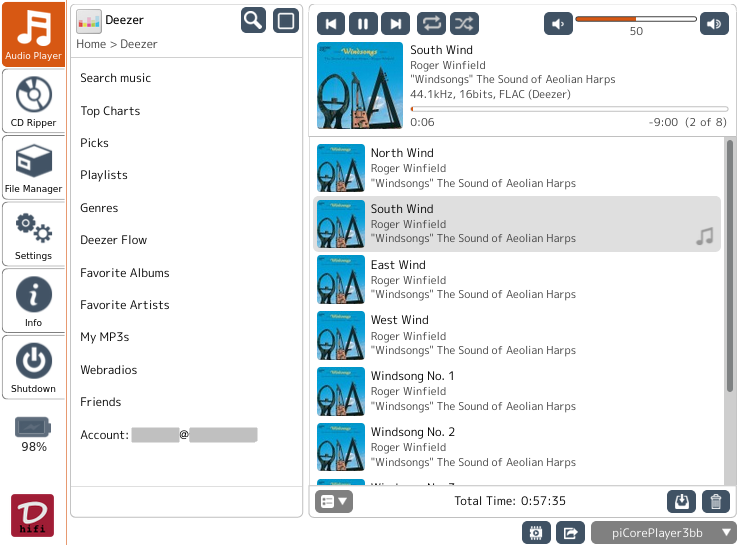
Task: Toggle shuffle mode
Action: point(464,23)
